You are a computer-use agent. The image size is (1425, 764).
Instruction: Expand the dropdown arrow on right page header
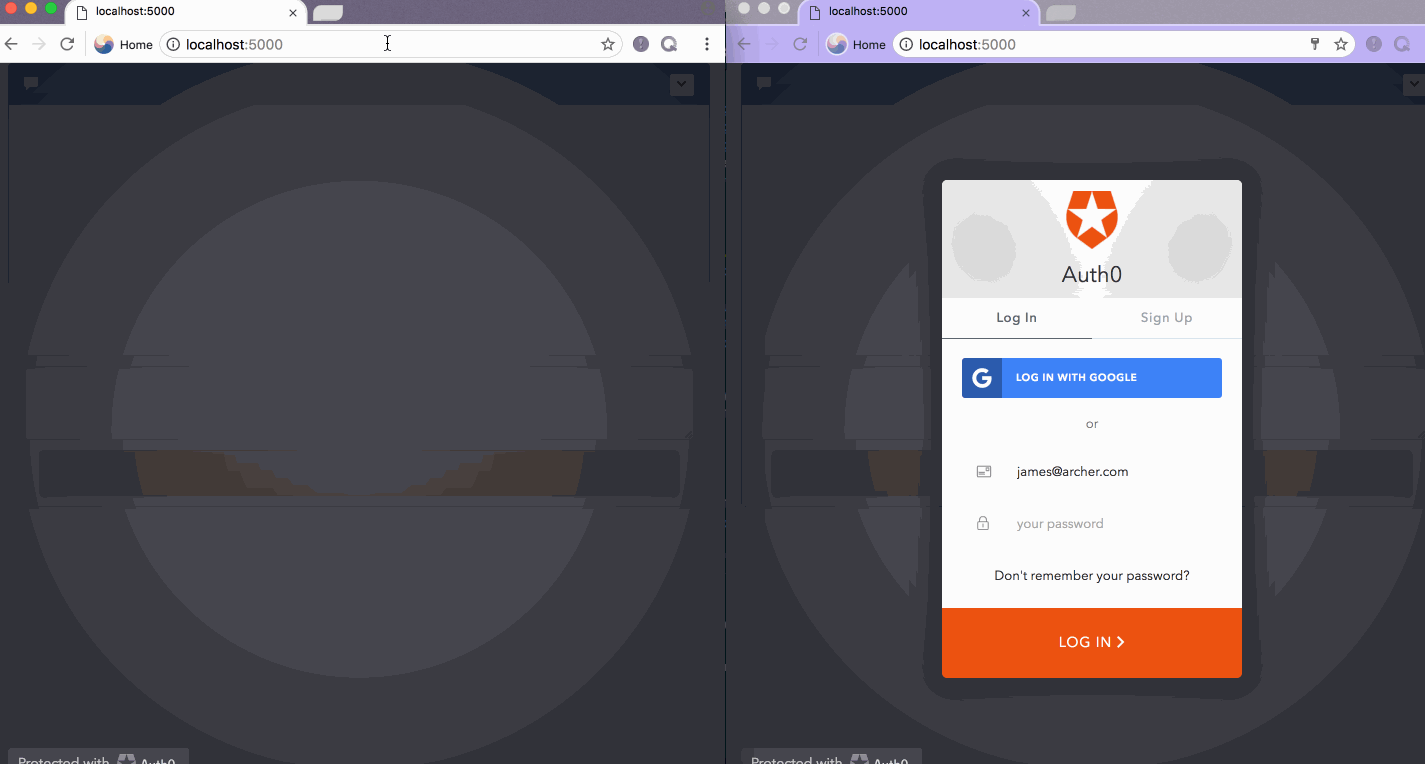[1415, 84]
